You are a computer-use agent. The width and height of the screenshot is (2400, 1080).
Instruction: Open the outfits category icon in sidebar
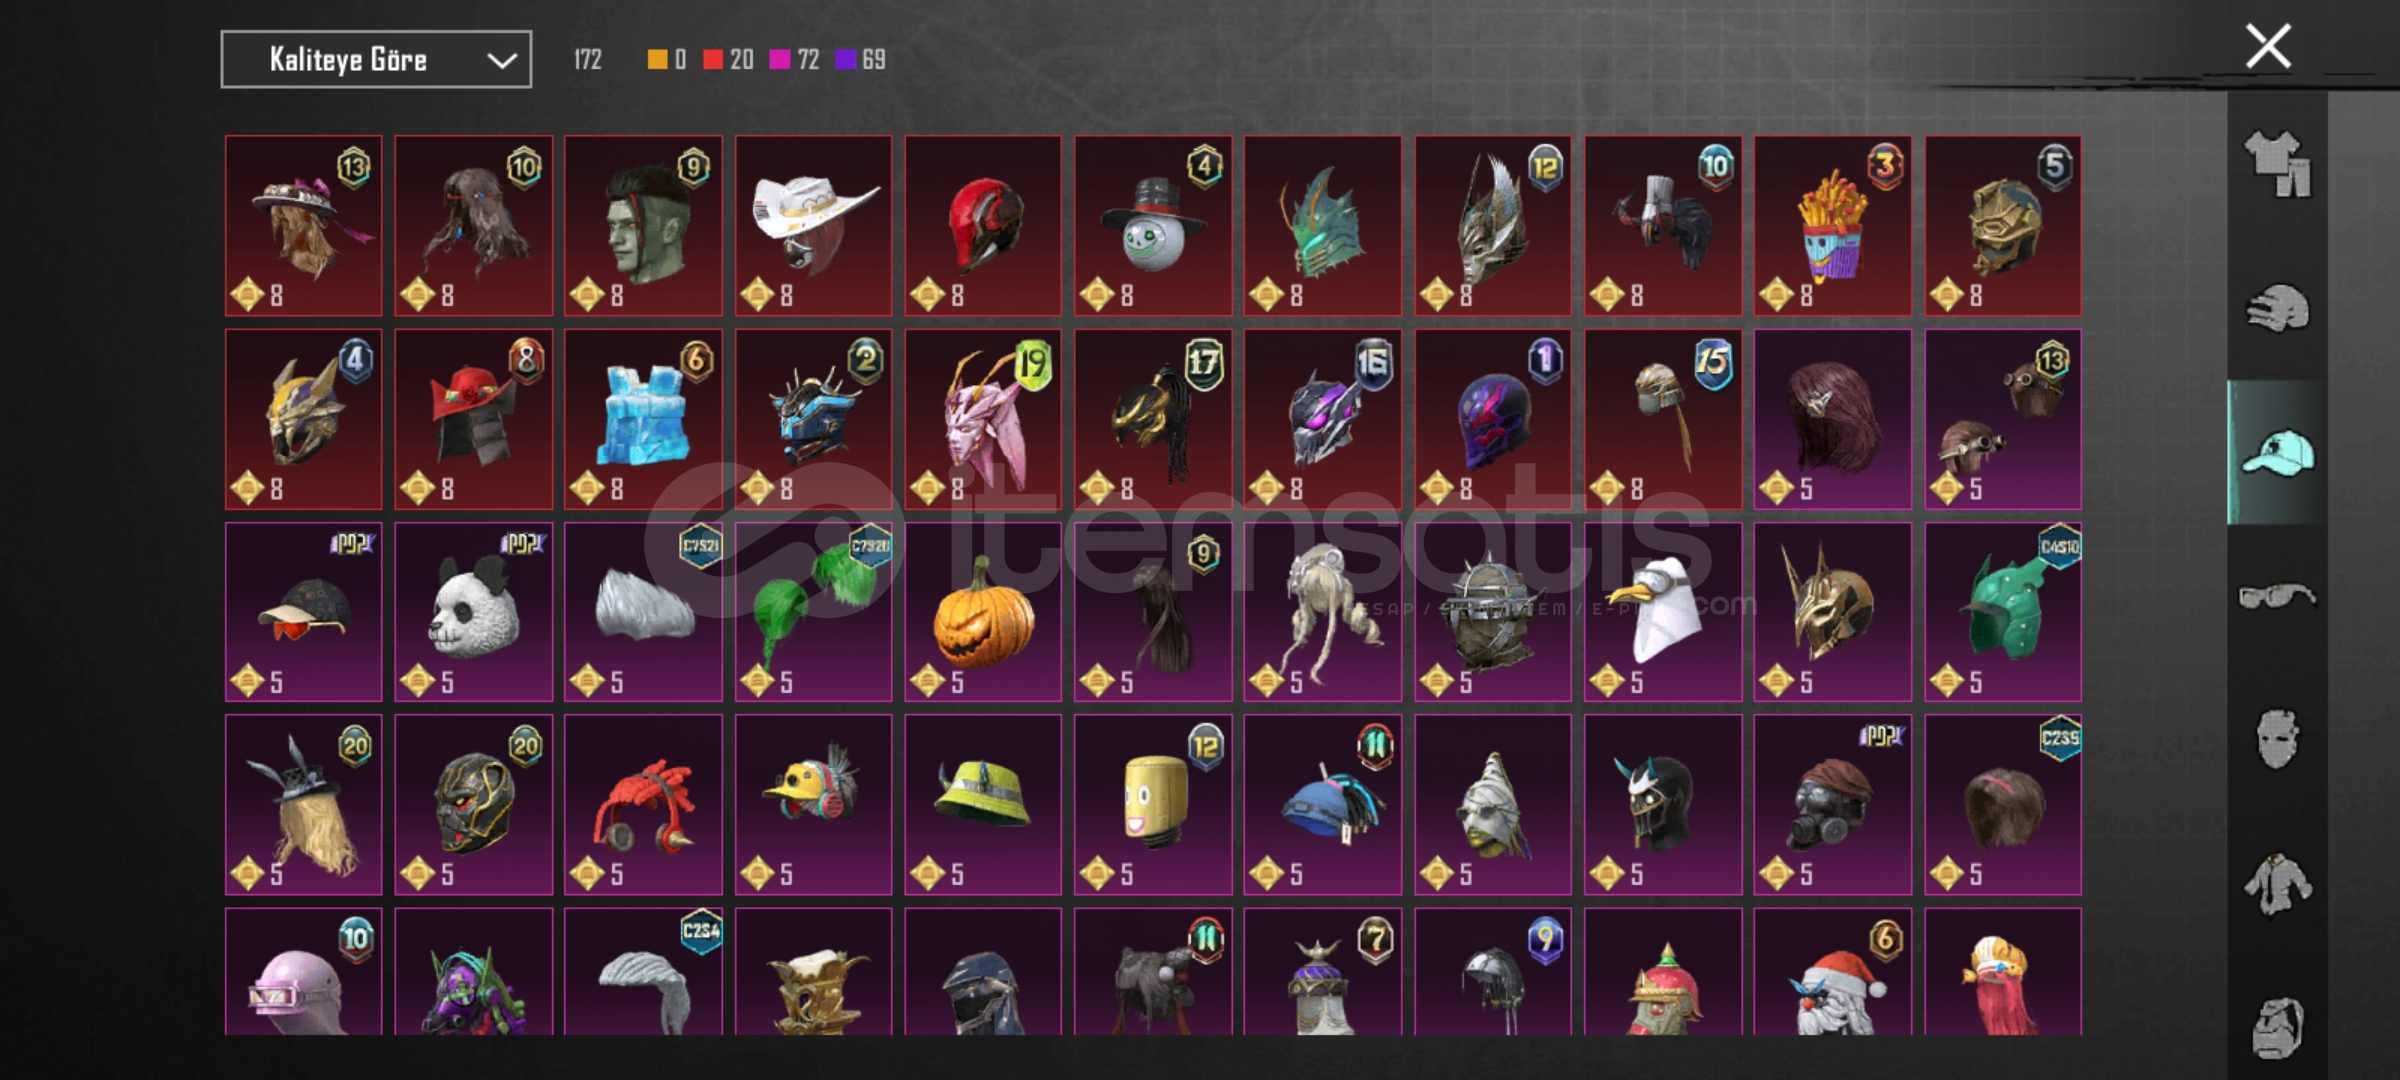tap(2278, 165)
